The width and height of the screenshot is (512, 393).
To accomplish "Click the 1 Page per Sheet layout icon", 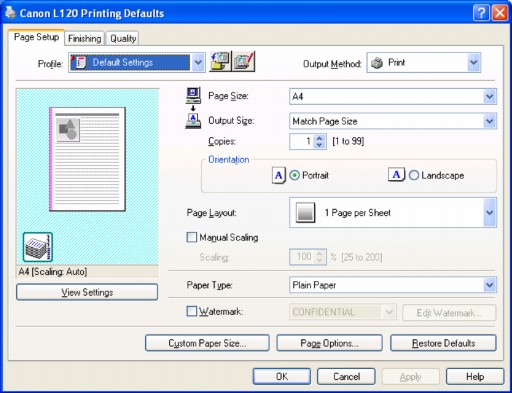I will click(305, 212).
